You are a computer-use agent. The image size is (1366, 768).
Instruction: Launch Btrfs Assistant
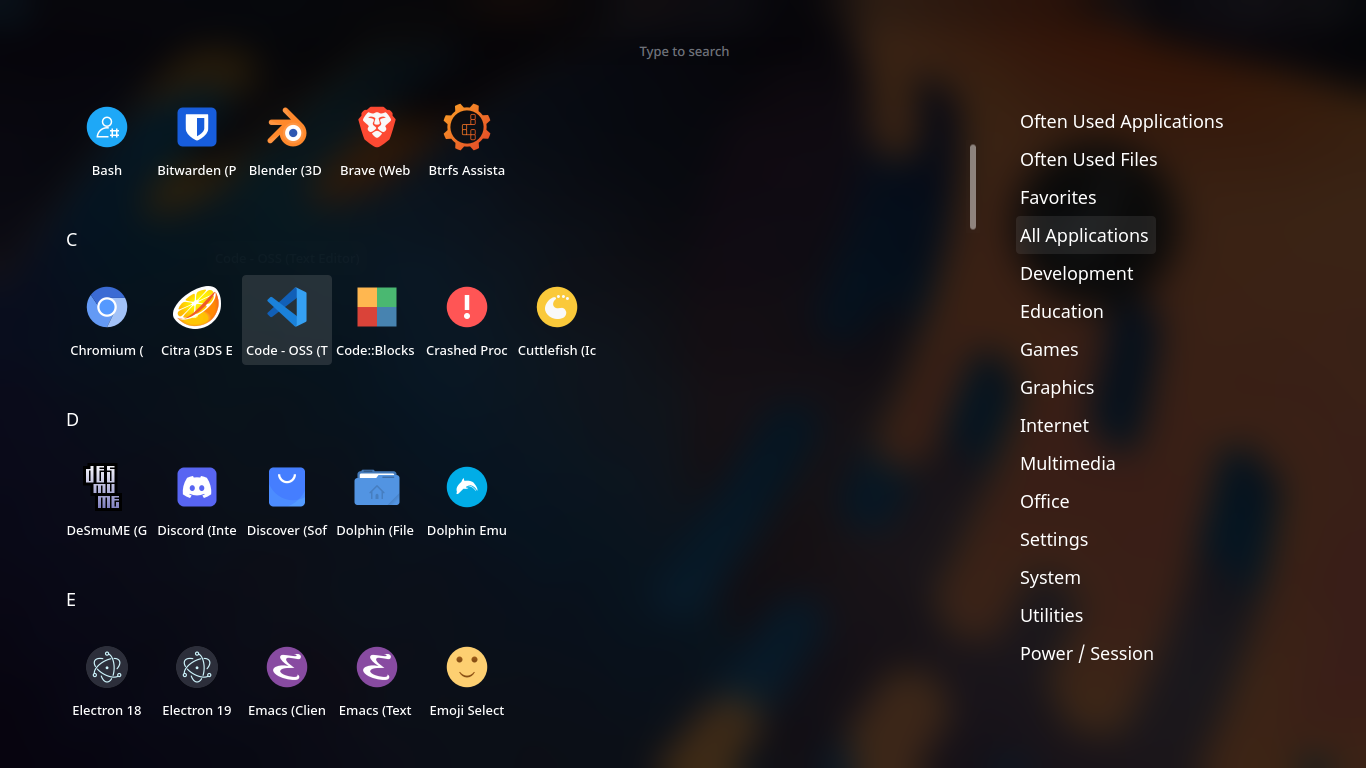point(467,140)
